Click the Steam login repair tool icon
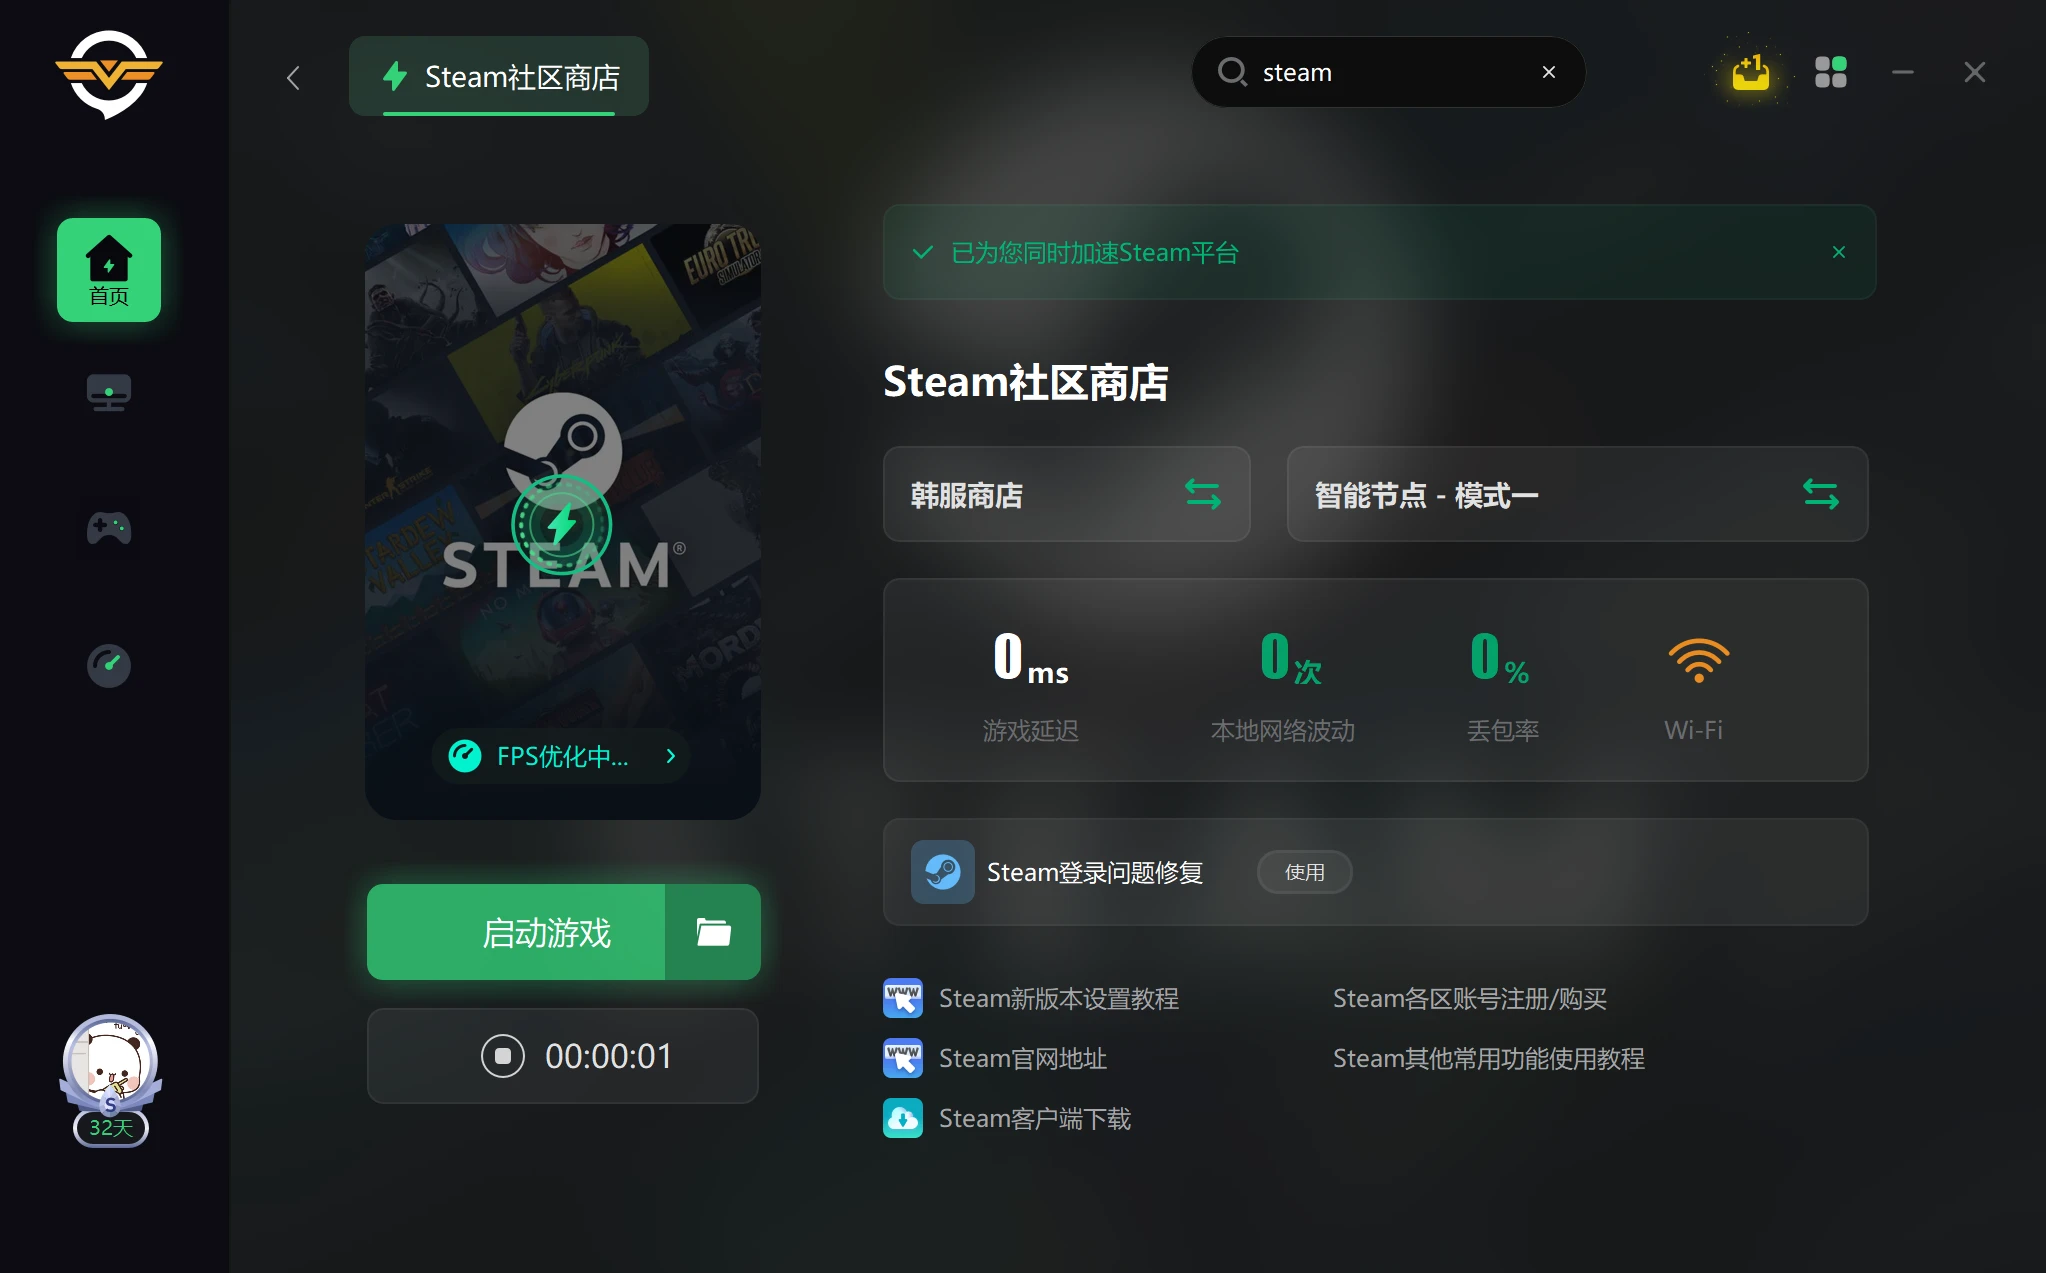 942,872
